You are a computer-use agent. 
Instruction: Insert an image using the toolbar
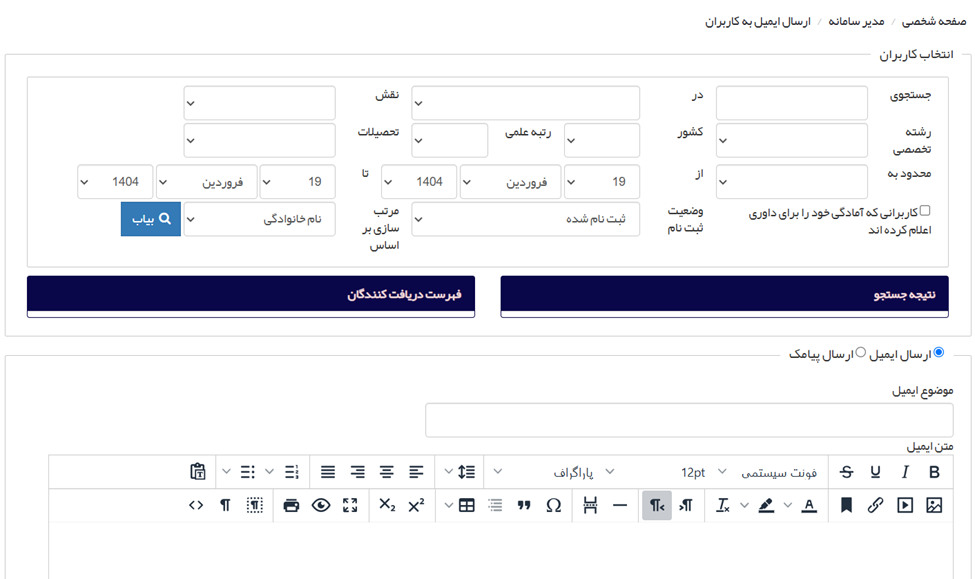(x=934, y=506)
